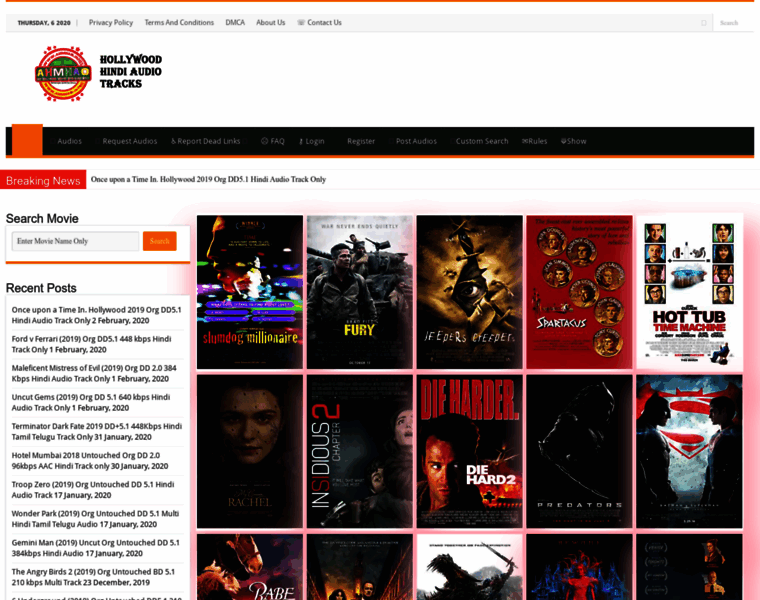760x600 pixels.
Task: Open the Register page
Action: [361, 141]
